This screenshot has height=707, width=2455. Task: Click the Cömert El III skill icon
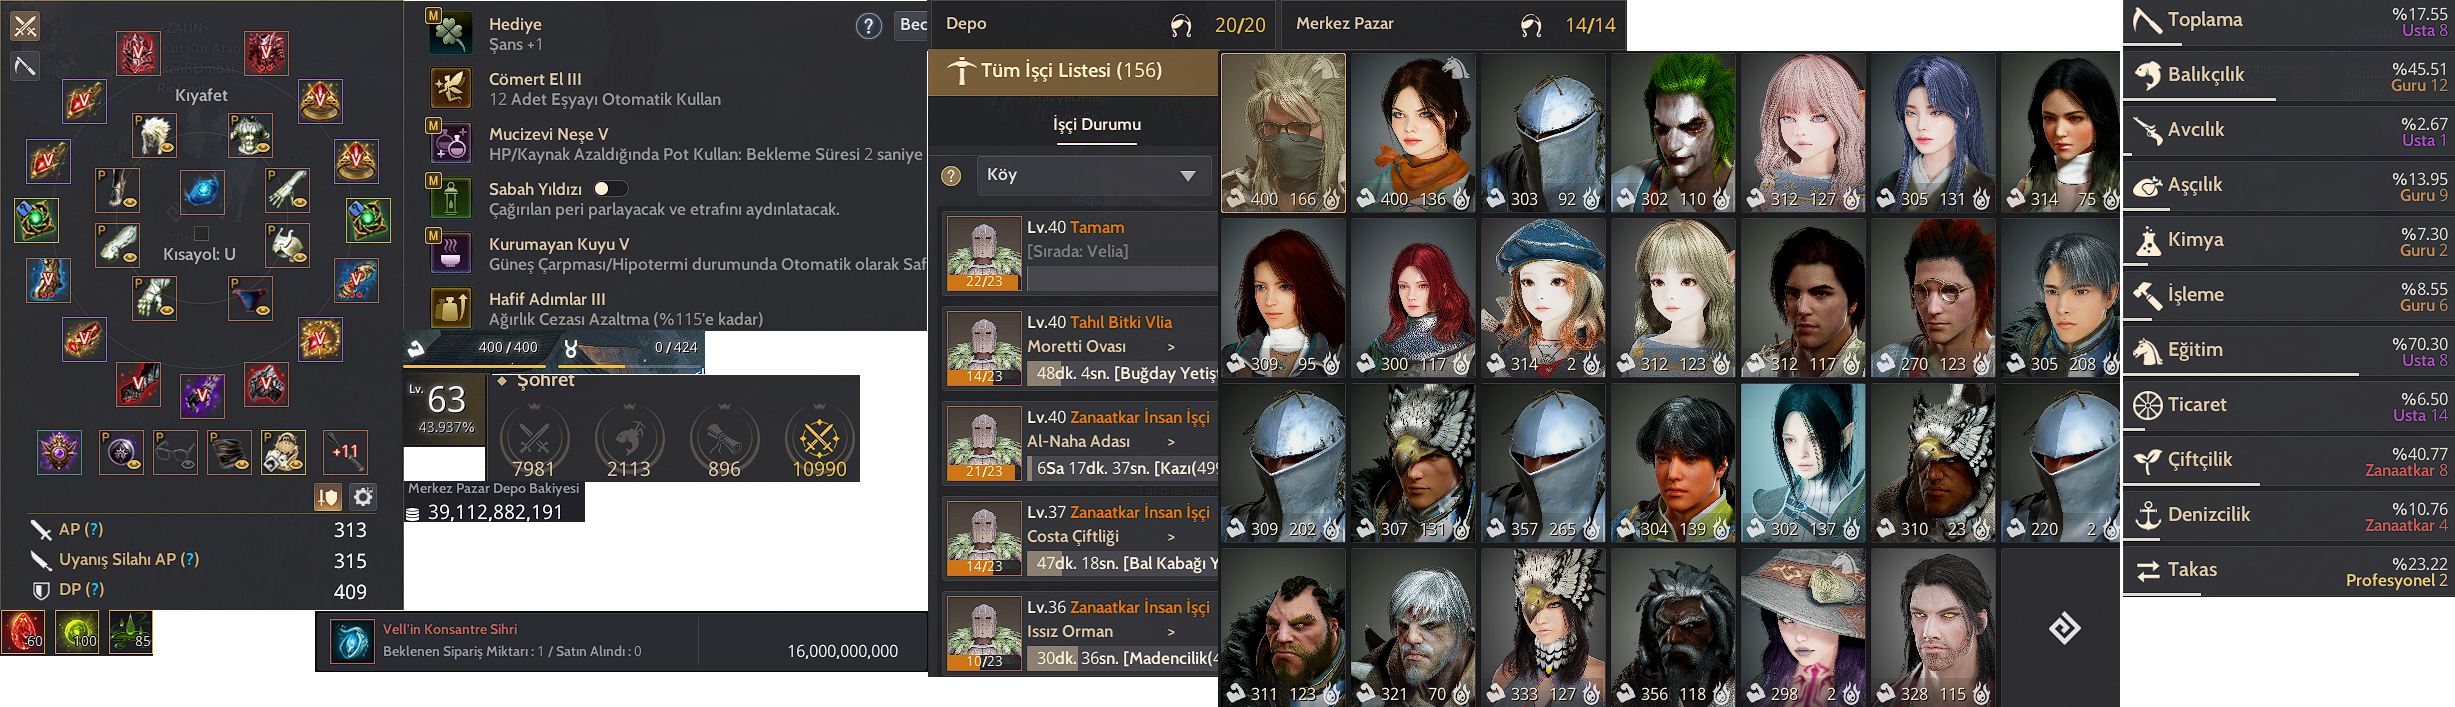(451, 88)
